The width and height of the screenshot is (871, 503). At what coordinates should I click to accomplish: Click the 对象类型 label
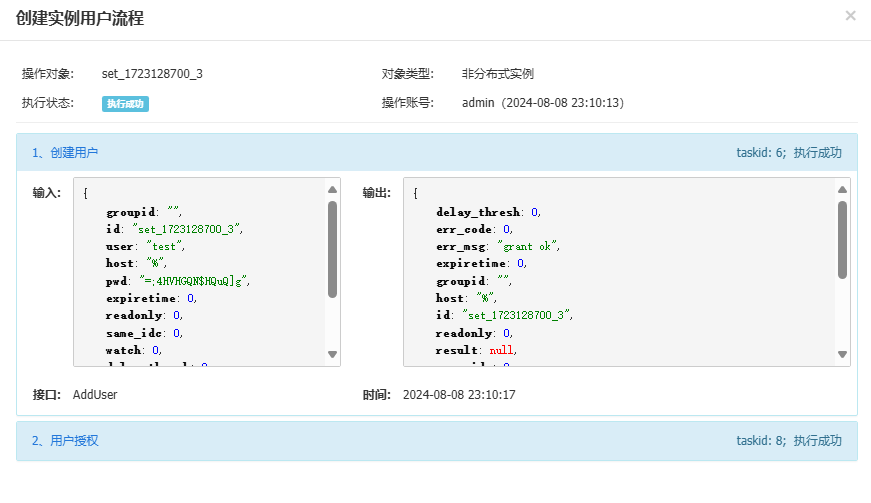(x=408, y=74)
